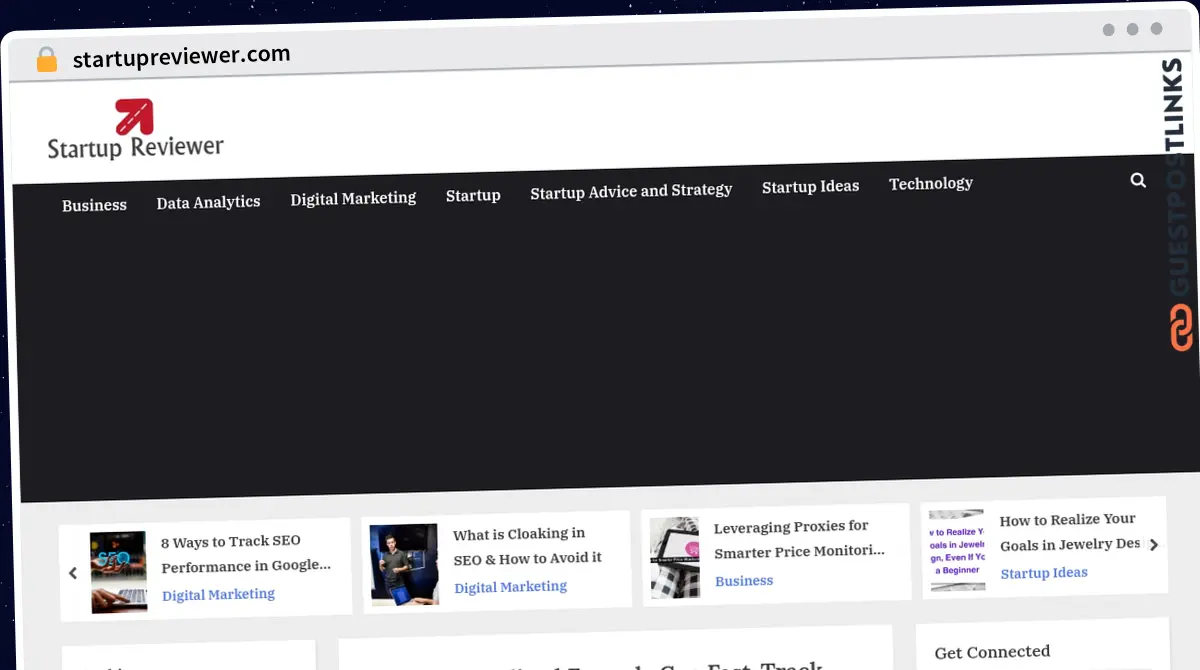Click the startupreviewer.com address bar

coord(181,57)
